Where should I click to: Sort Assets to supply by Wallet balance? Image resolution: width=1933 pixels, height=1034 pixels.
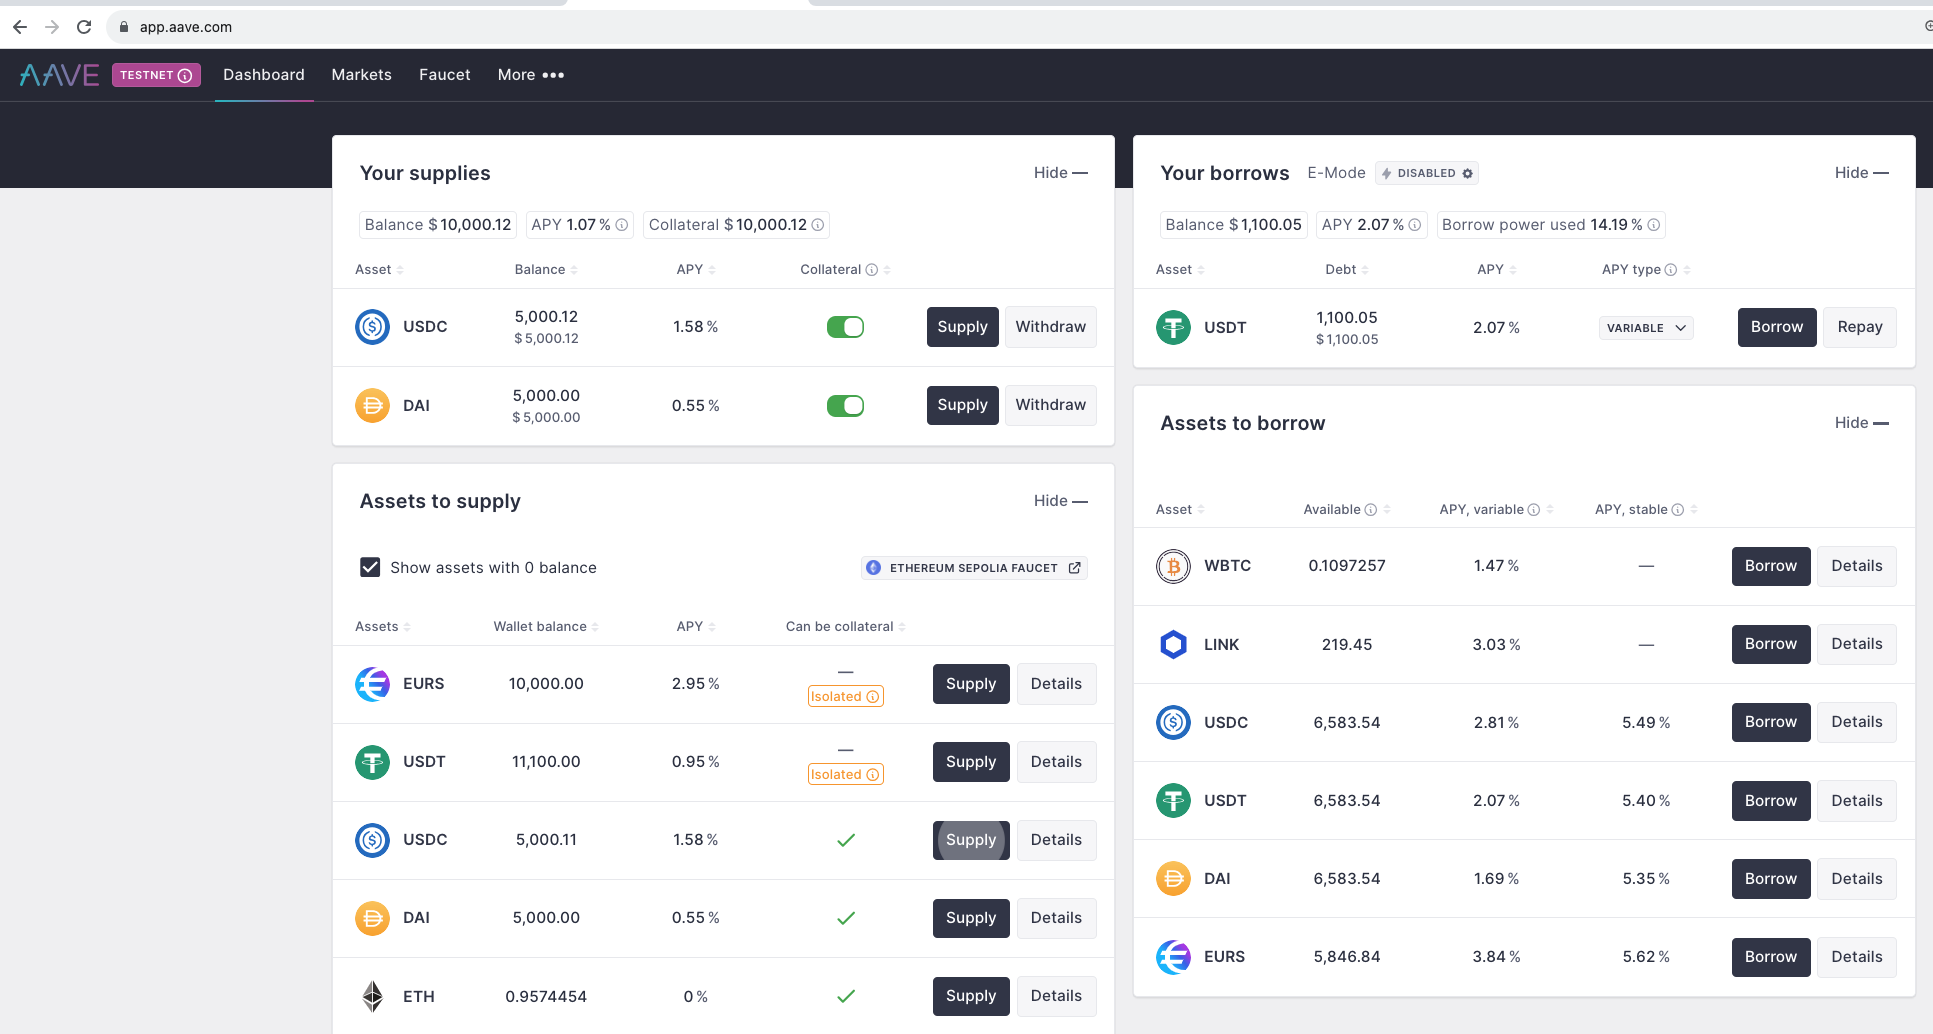click(x=546, y=627)
